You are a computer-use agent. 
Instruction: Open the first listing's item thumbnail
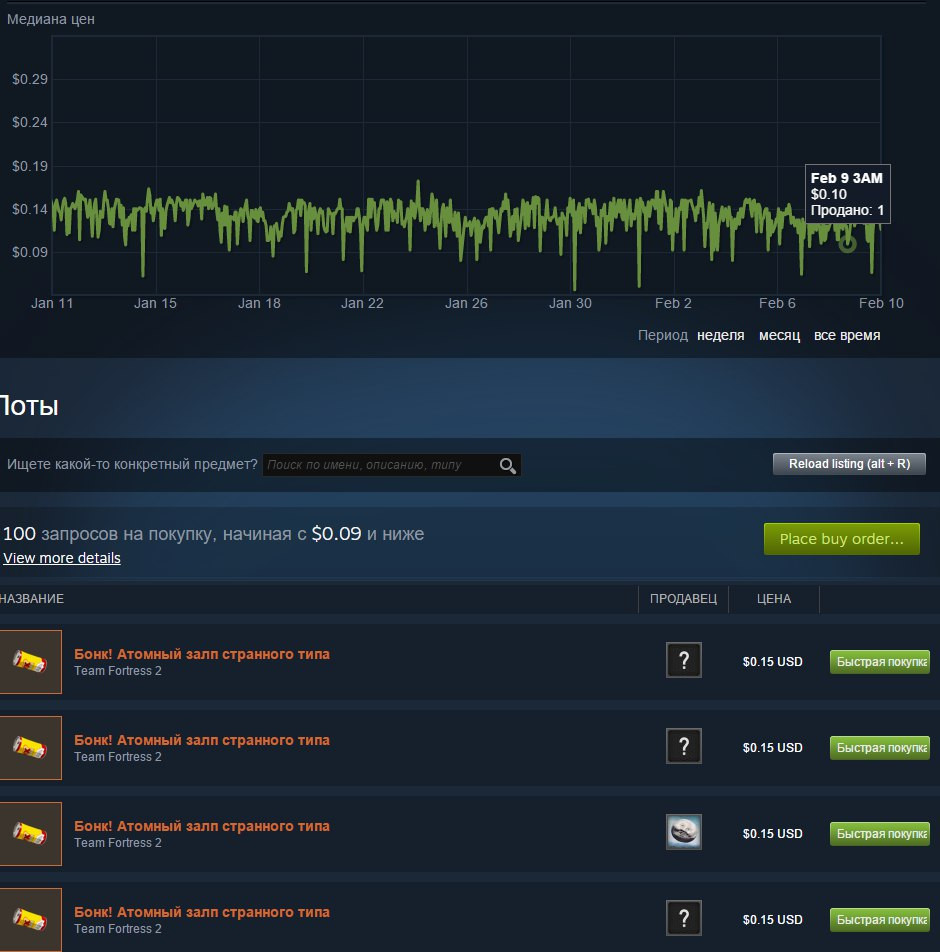[31, 661]
